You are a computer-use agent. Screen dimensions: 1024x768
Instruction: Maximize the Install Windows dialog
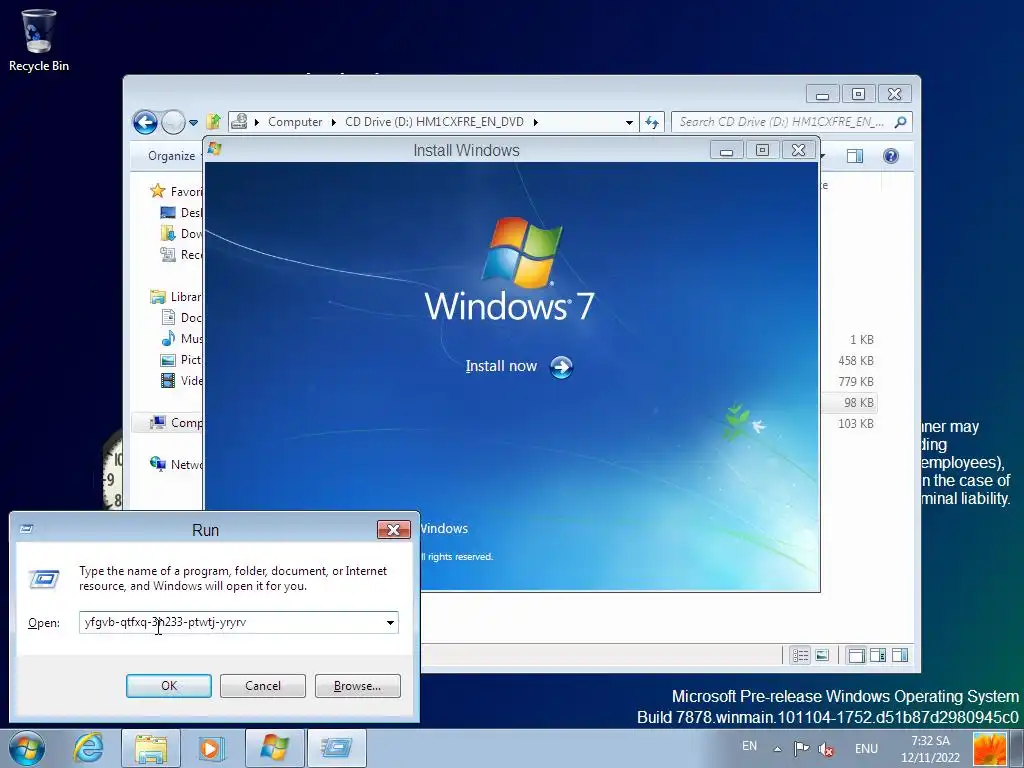pyautogui.click(x=762, y=150)
